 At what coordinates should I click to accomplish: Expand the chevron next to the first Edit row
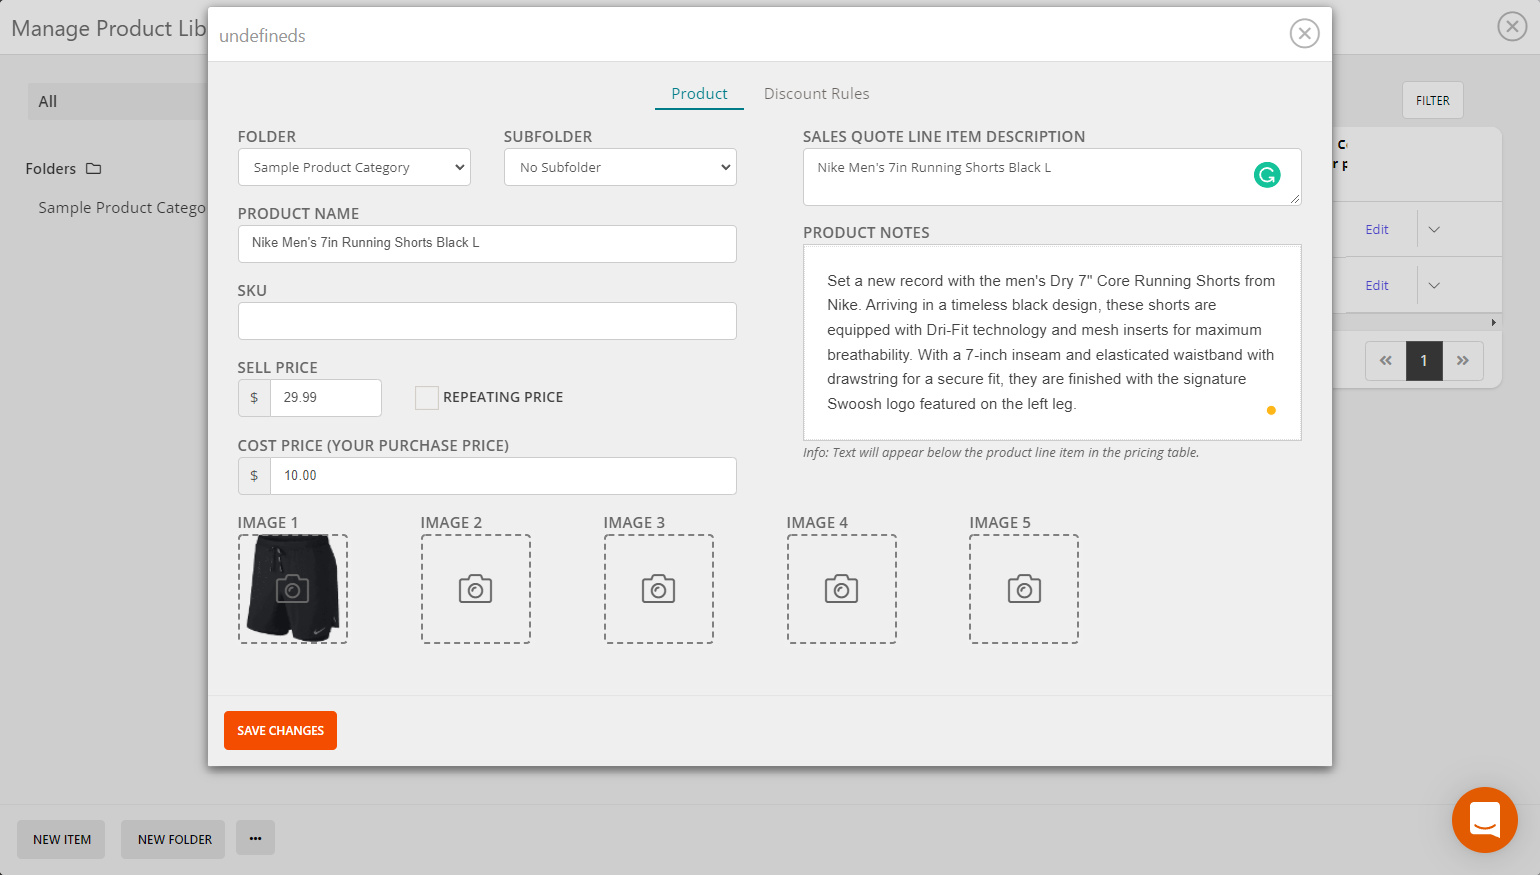tap(1434, 229)
